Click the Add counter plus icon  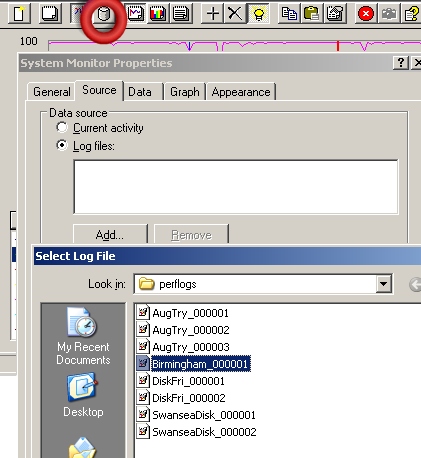213,13
